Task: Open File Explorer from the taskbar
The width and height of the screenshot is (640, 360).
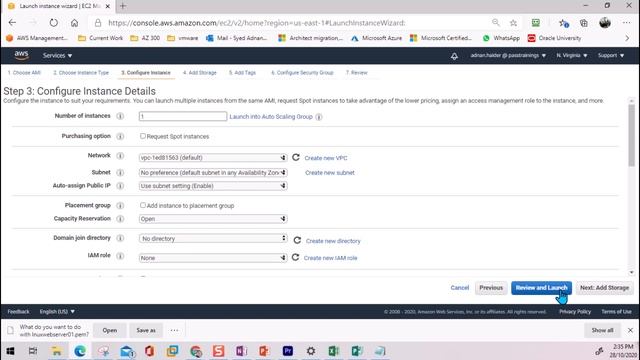Action: coord(56,351)
